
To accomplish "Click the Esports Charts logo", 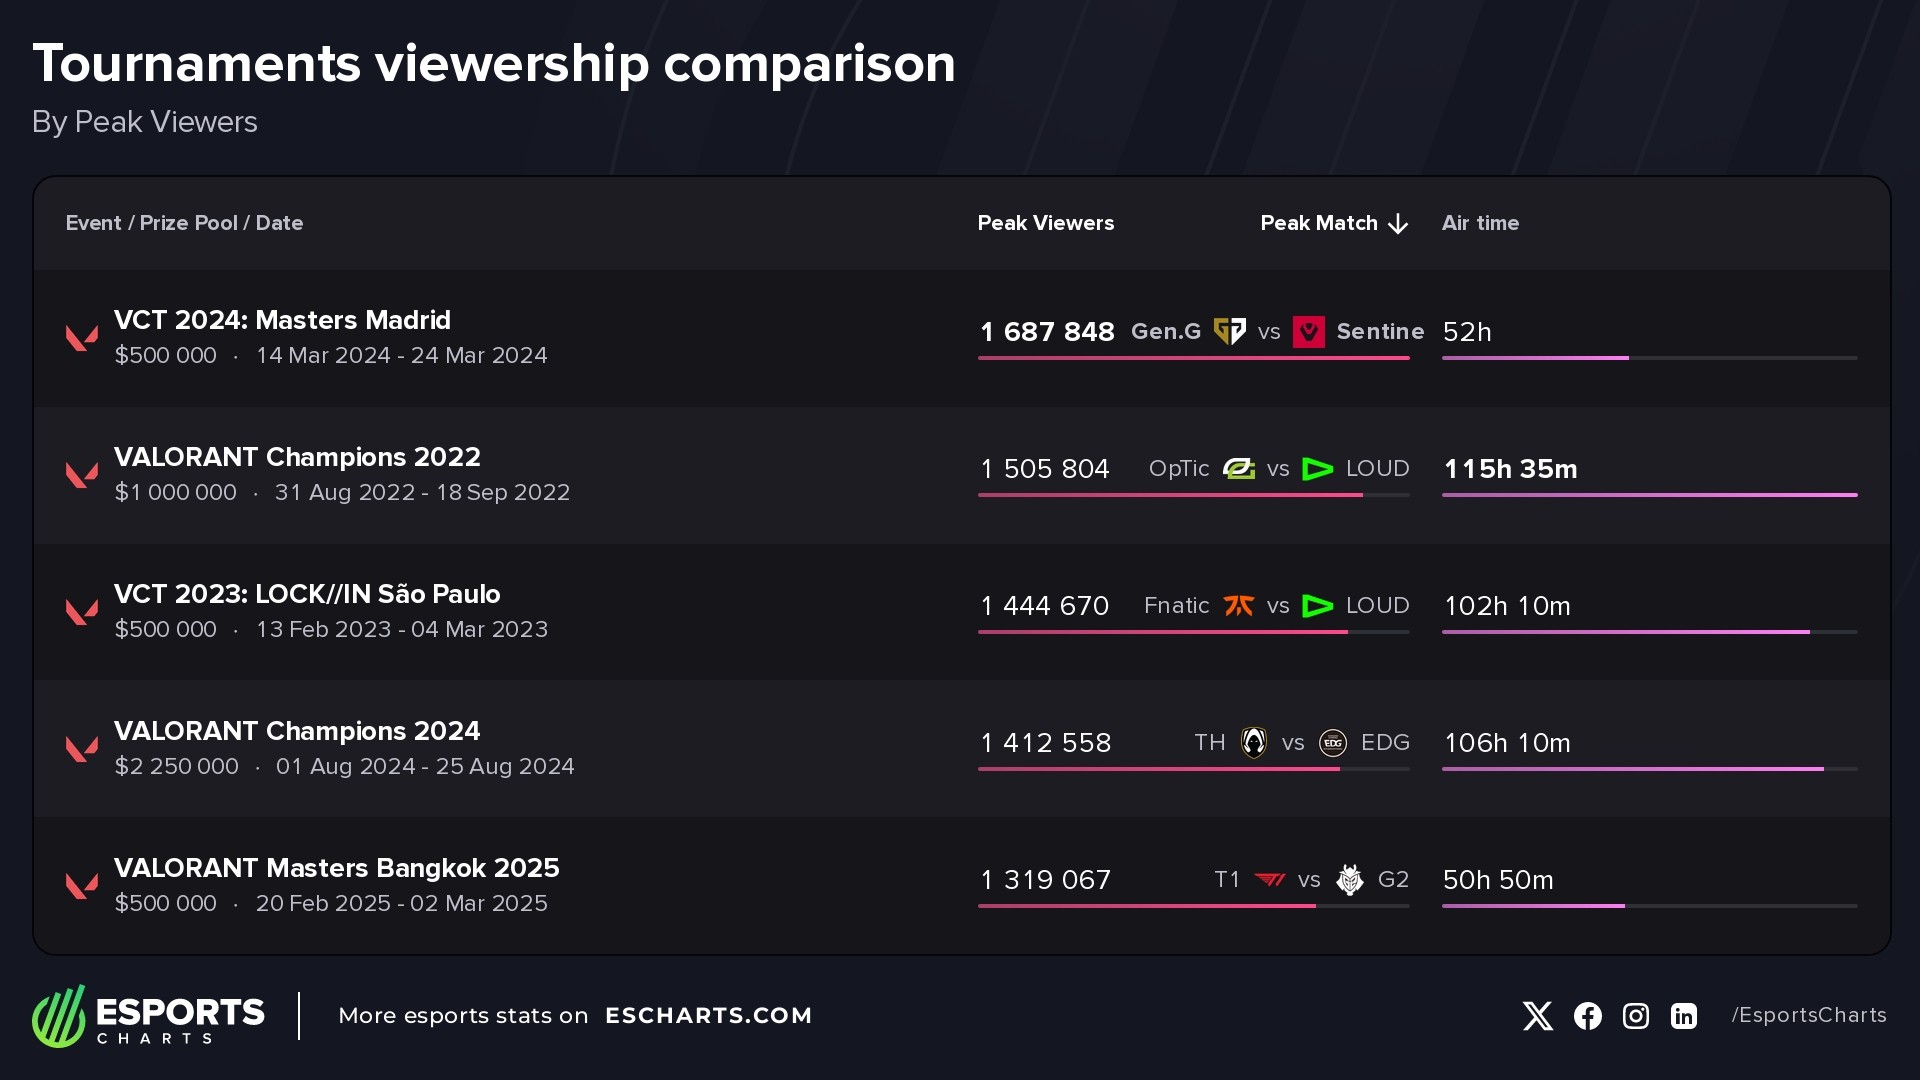I will coord(148,1016).
